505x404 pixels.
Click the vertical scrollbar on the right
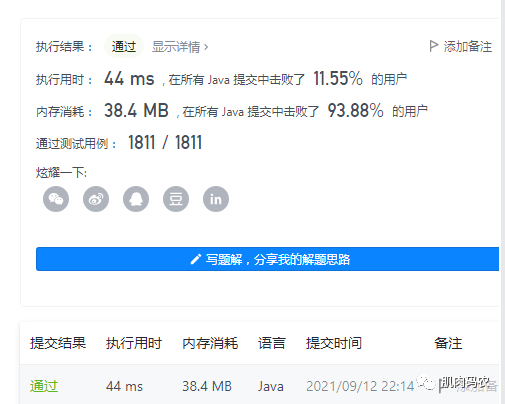click(503, 202)
